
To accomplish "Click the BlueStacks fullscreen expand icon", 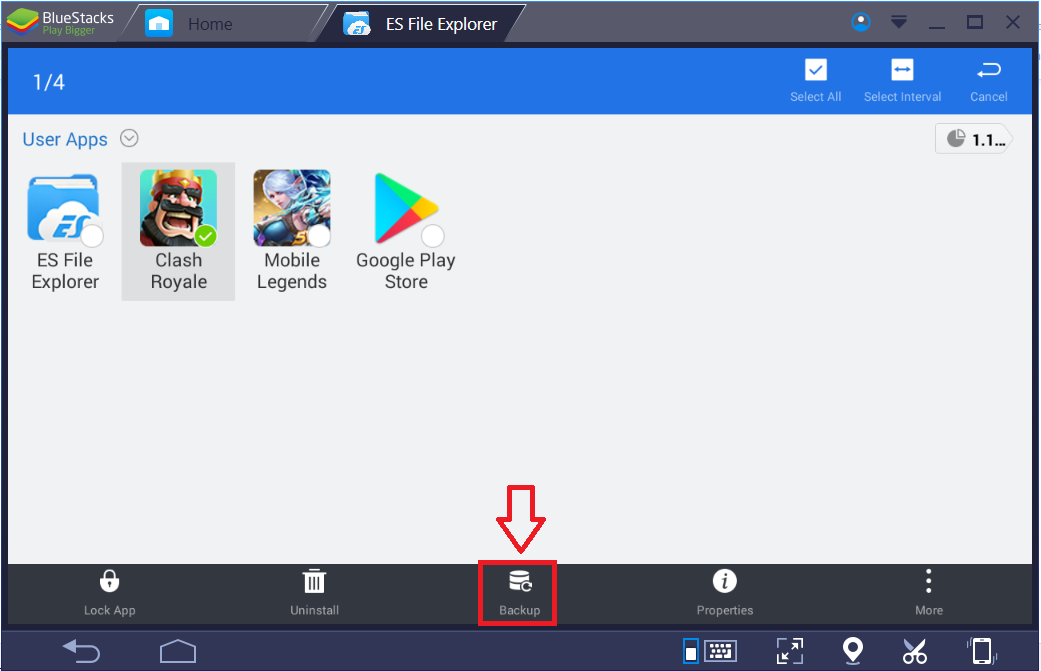I will tap(789, 651).
